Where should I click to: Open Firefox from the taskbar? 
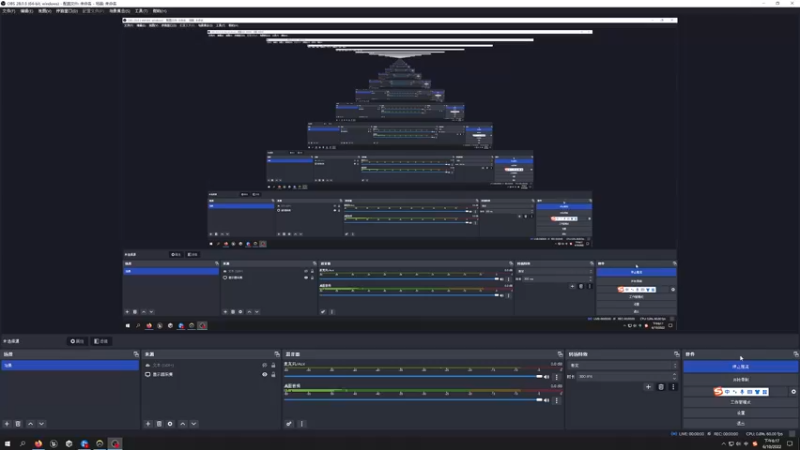point(38,444)
